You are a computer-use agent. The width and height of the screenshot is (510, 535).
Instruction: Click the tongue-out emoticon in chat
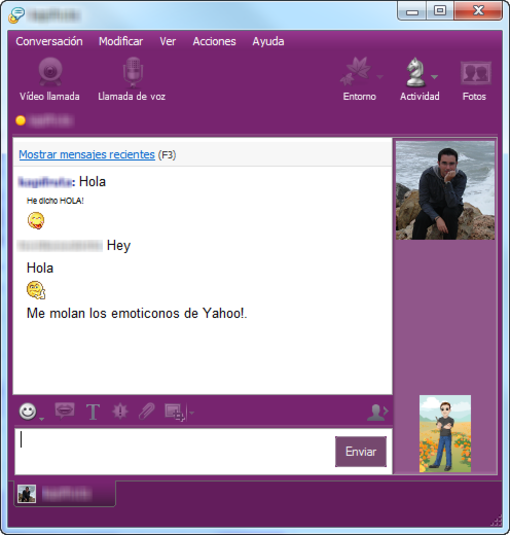pos(36,220)
